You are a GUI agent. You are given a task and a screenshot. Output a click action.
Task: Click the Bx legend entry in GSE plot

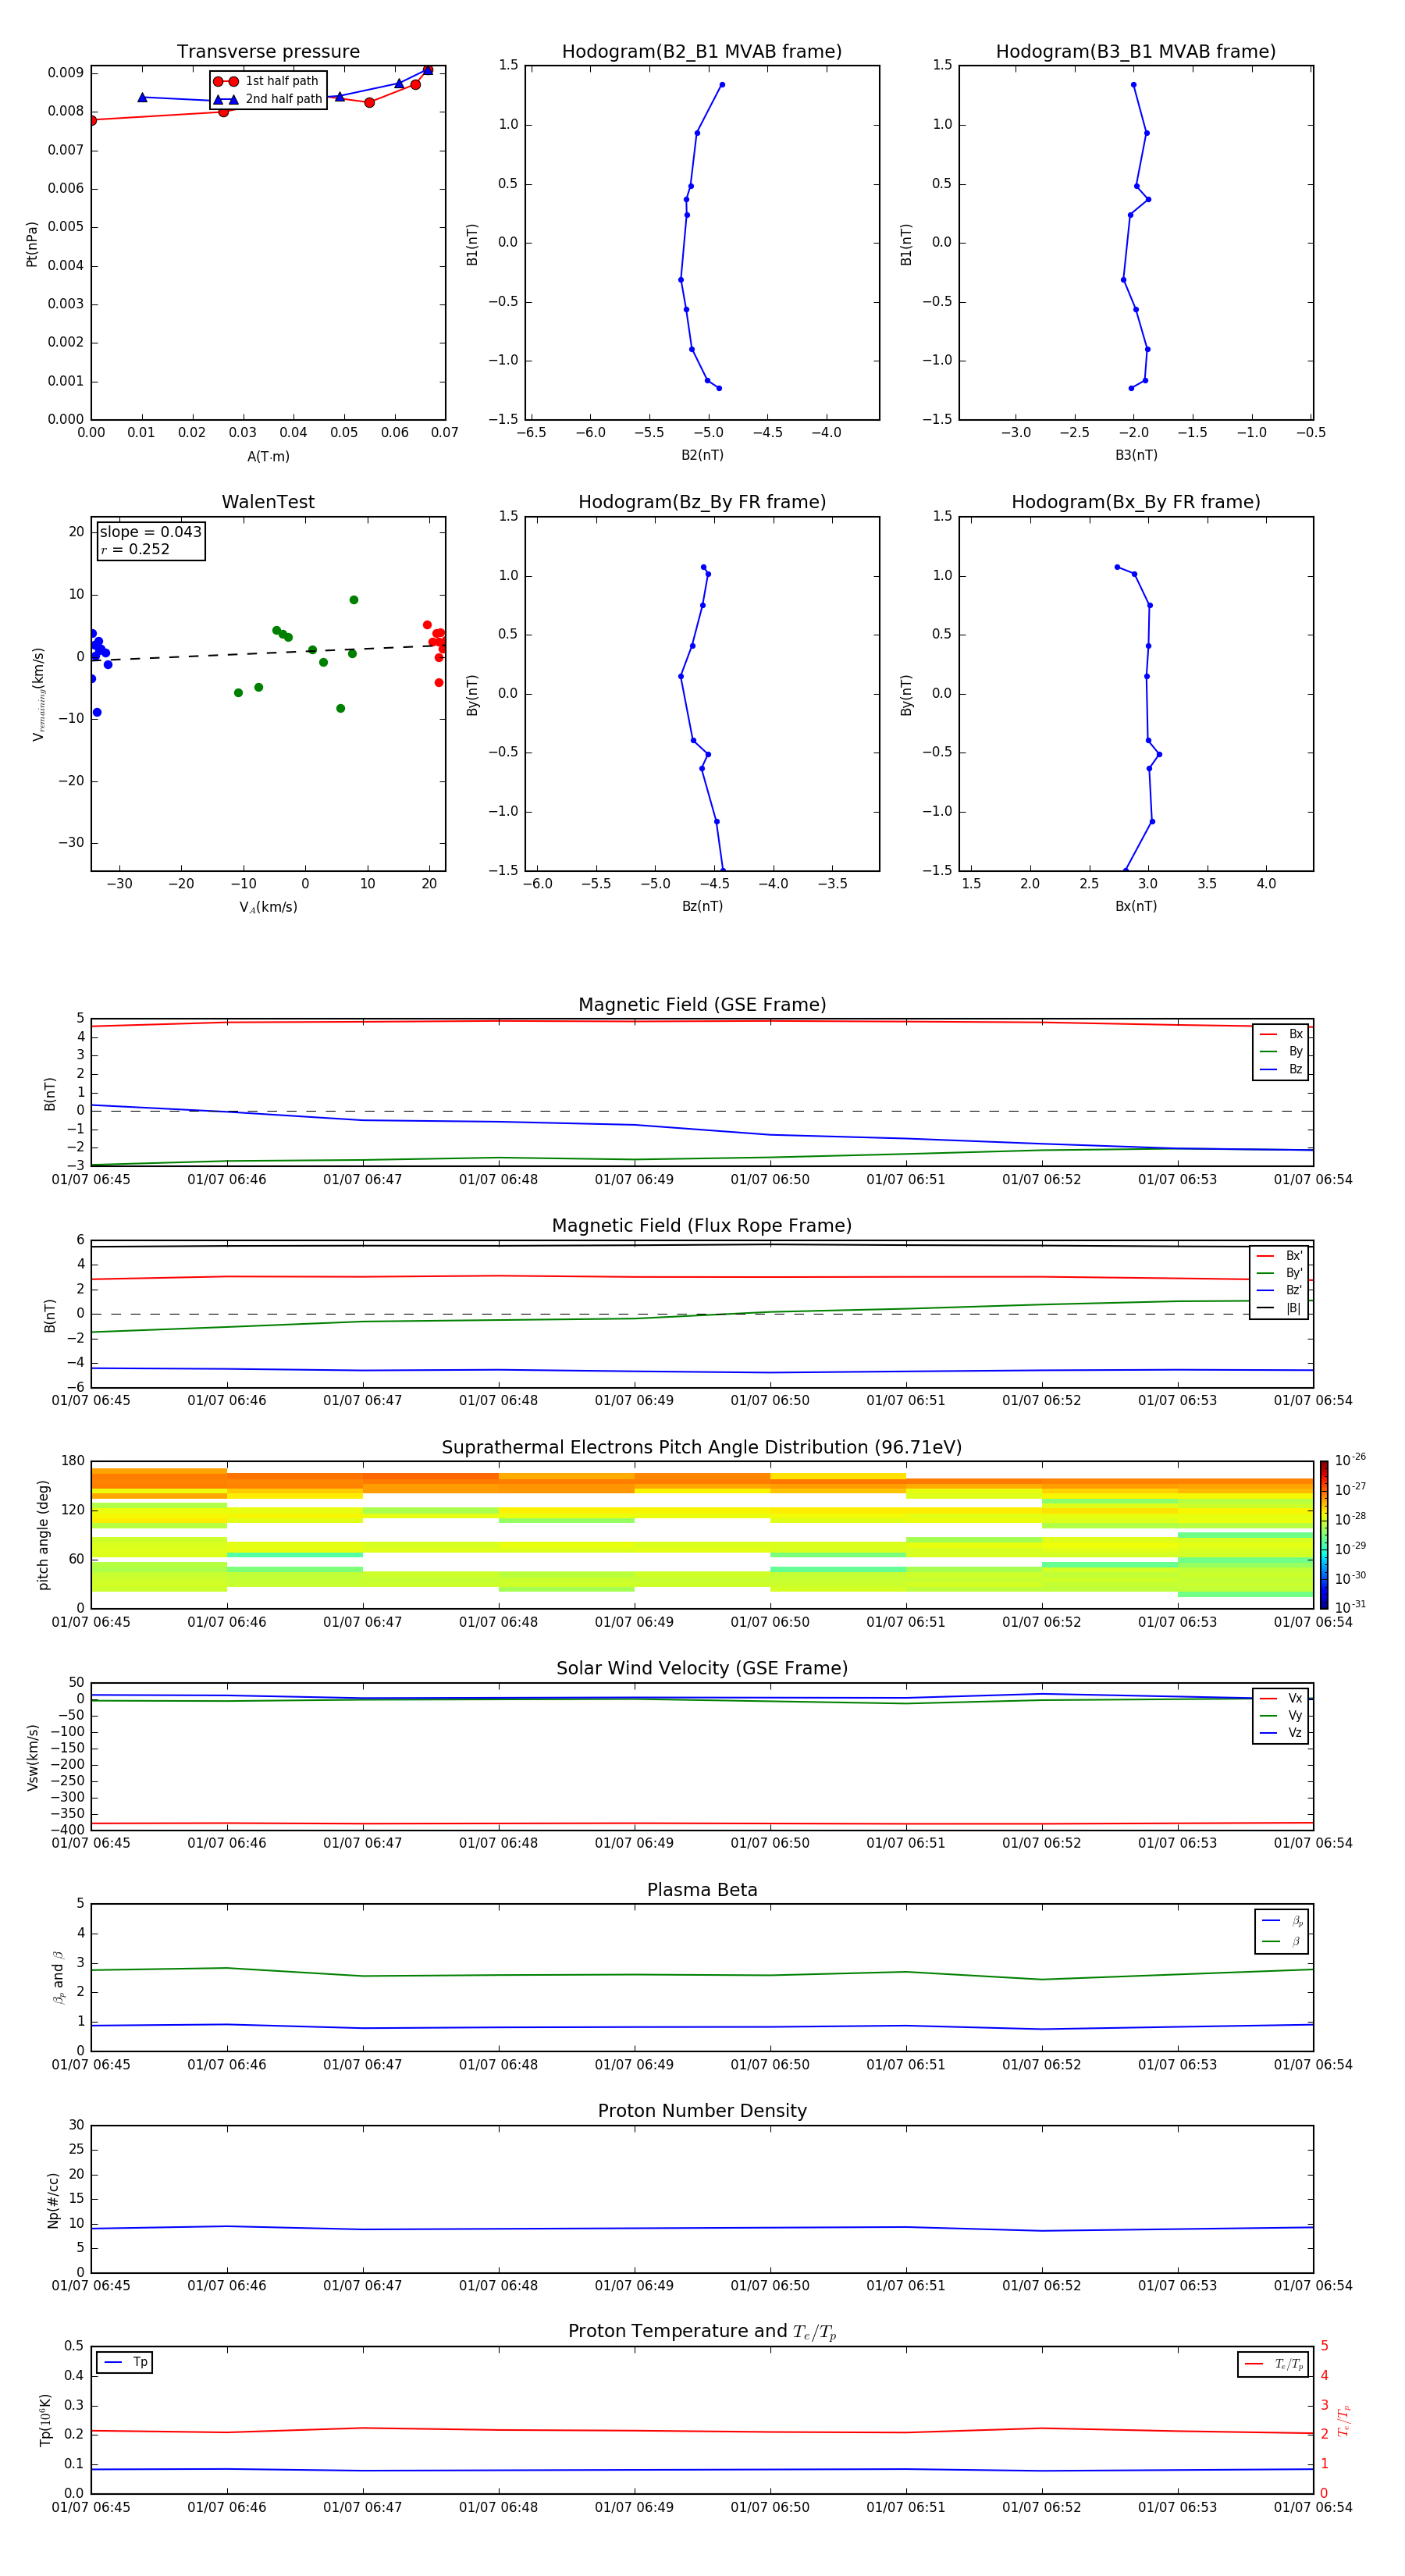point(1281,1034)
